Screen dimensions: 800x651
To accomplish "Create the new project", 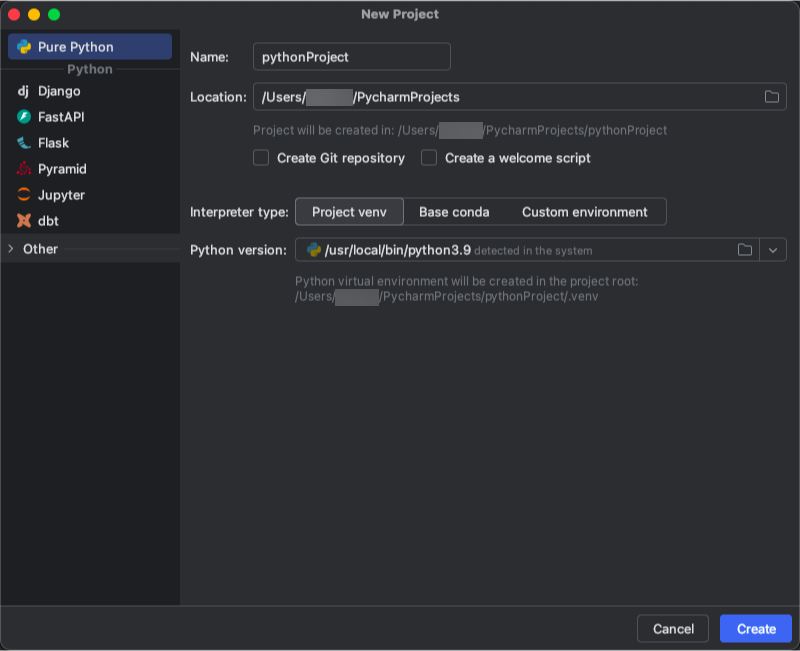I will tap(756, 629).
